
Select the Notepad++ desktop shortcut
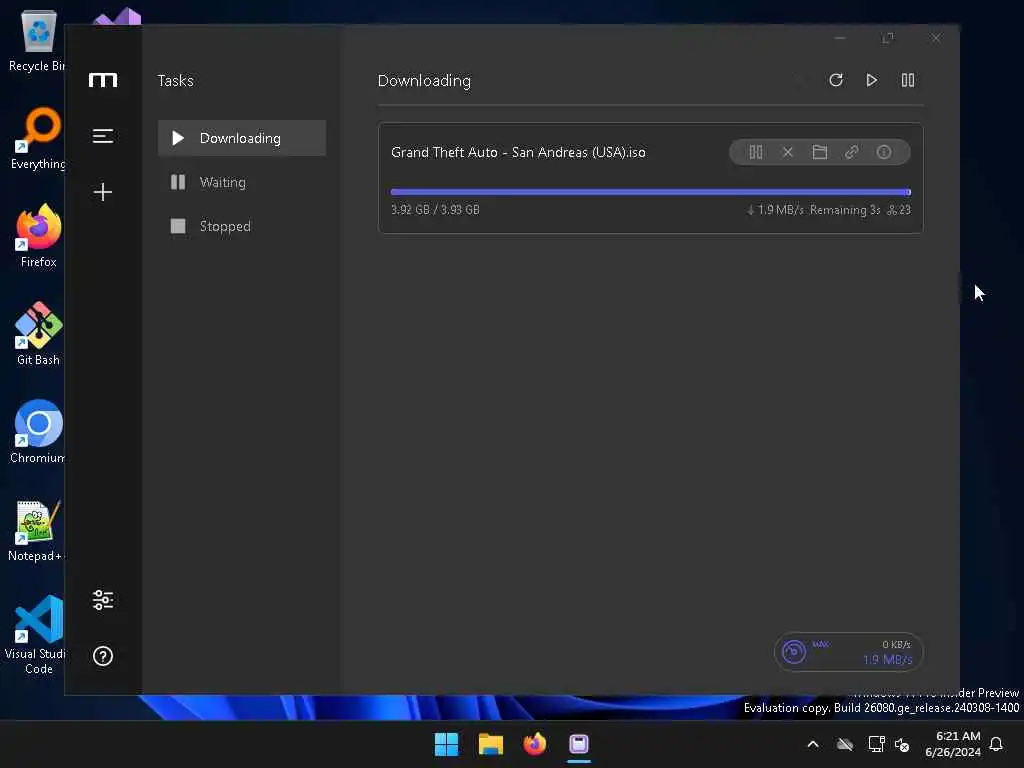(37, 531)
